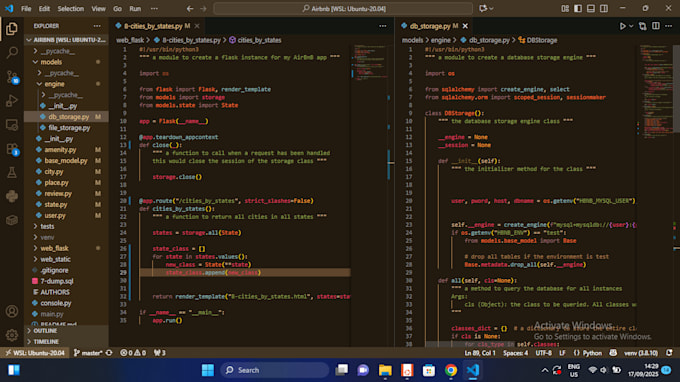
Task: Open Source Control view with badge
Action: pyautogui.click(x=12, y=77)
